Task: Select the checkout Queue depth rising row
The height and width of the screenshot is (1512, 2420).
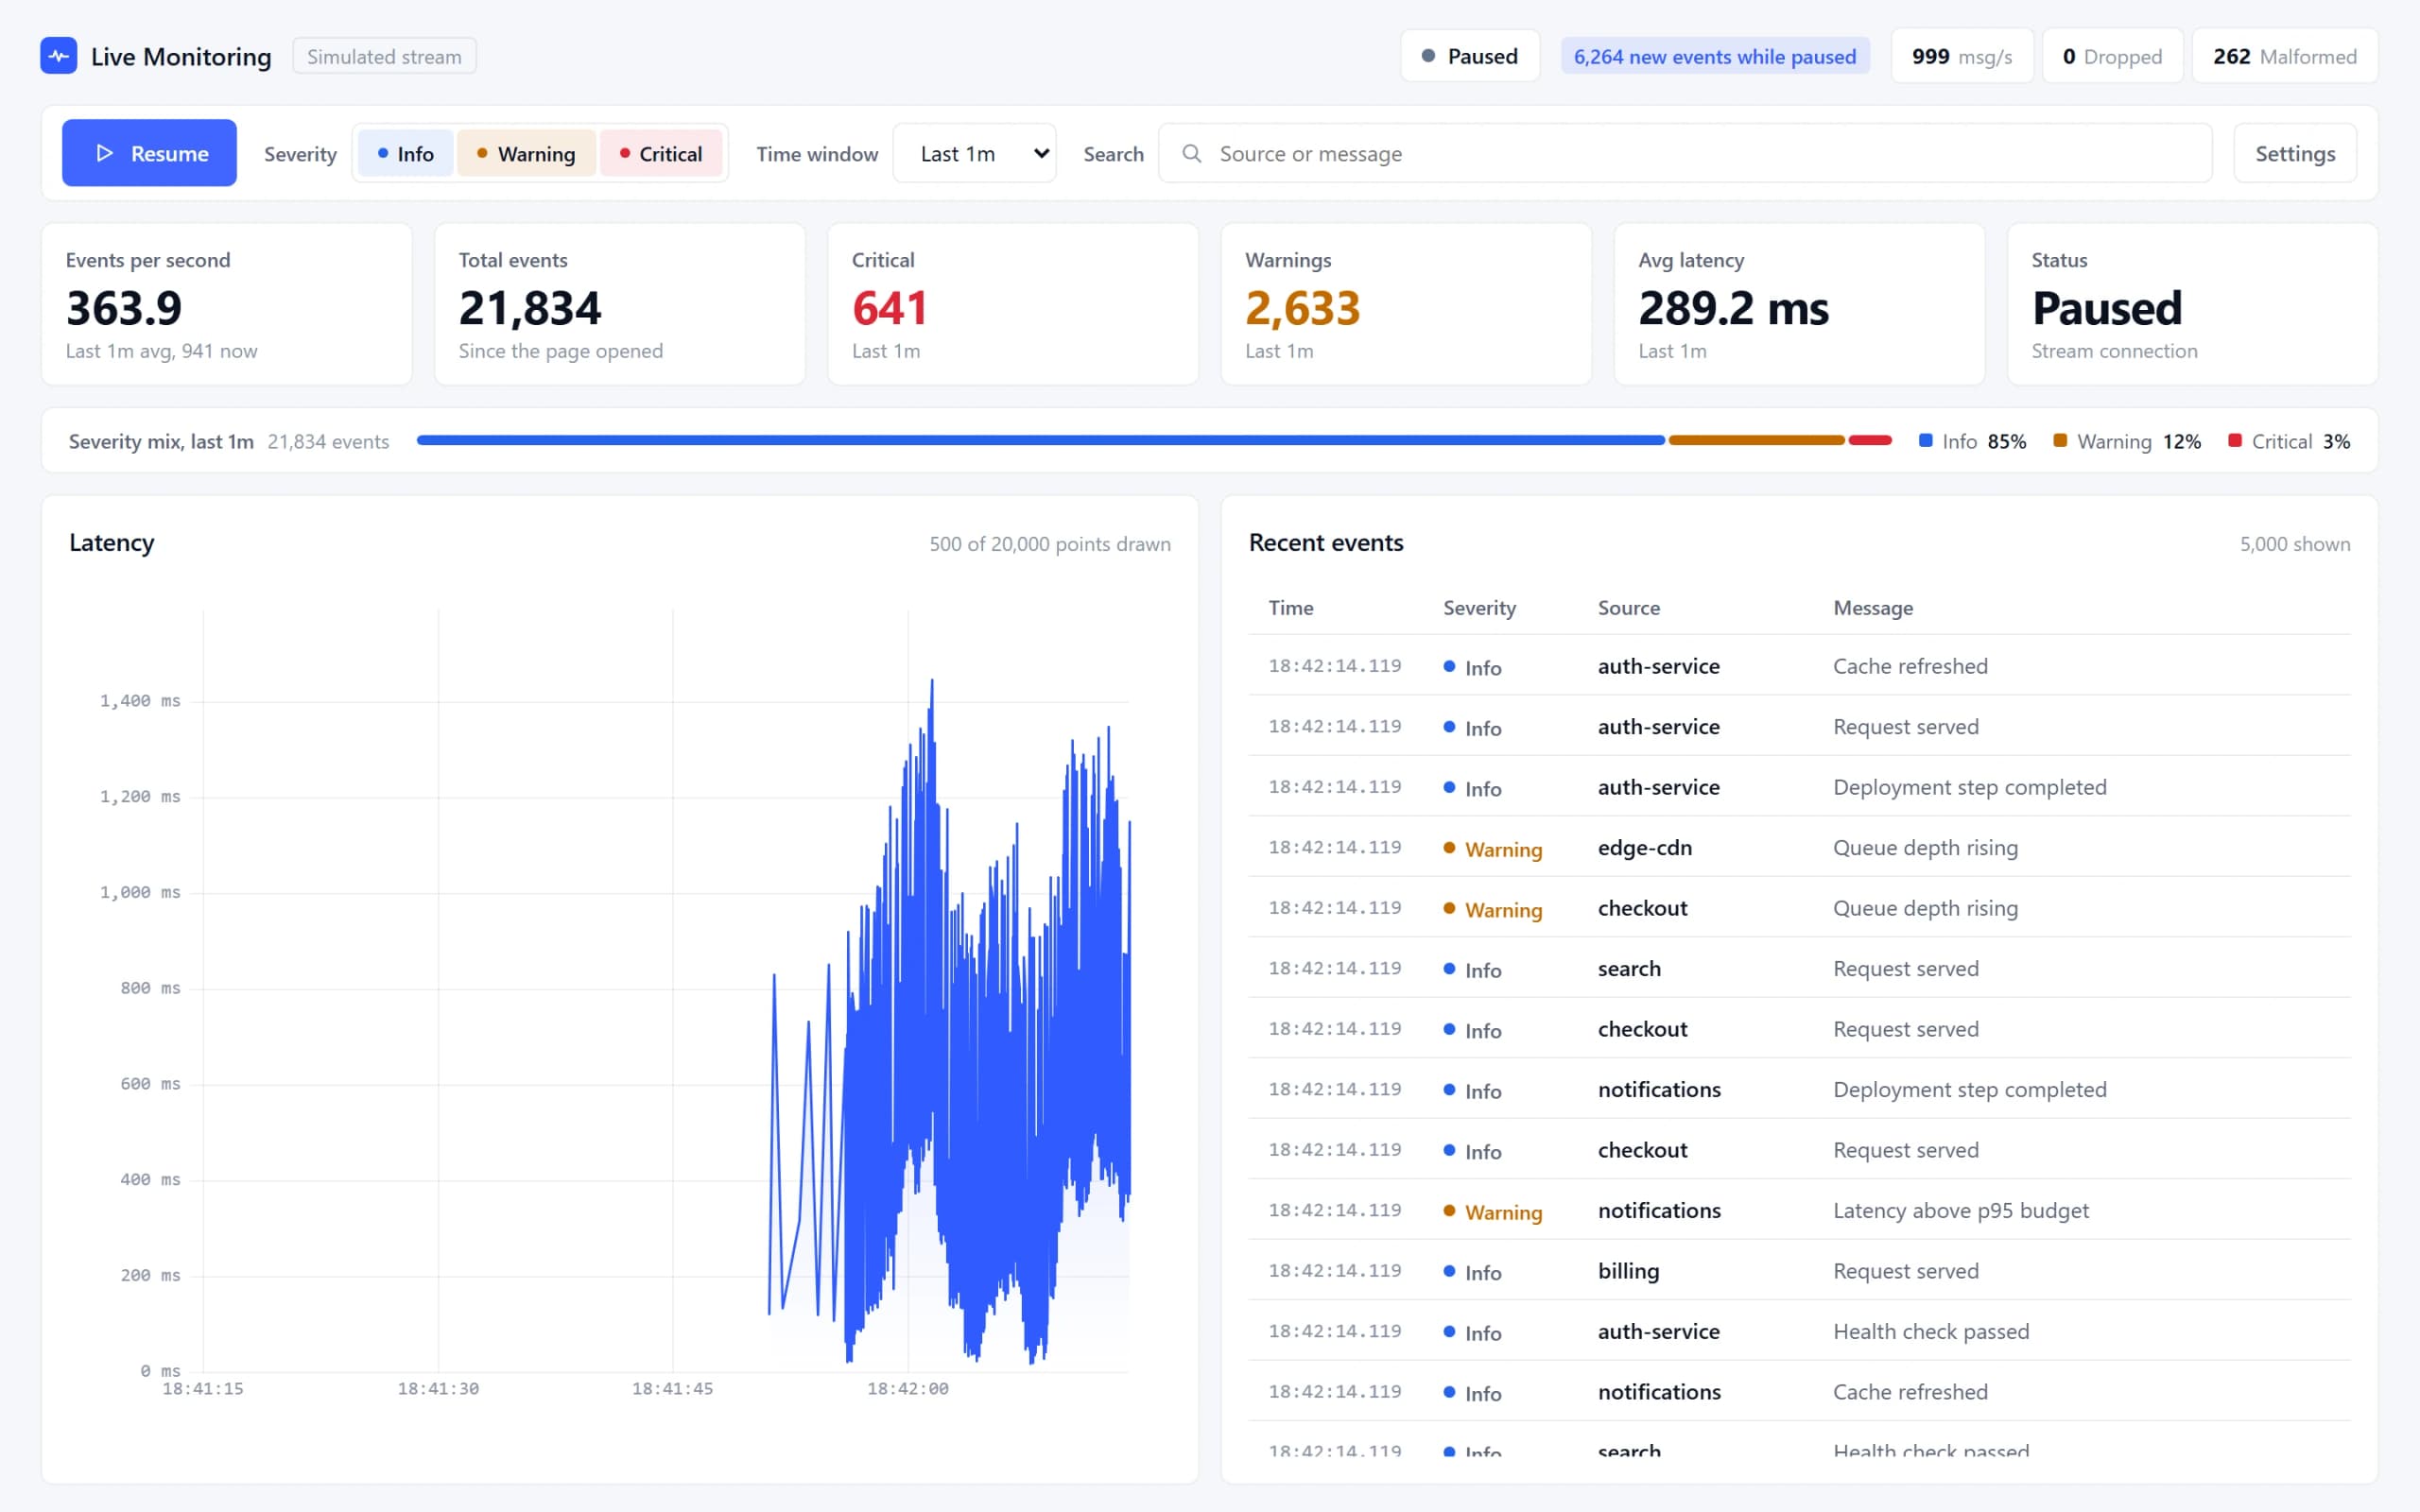Action: coord(1799,908)
